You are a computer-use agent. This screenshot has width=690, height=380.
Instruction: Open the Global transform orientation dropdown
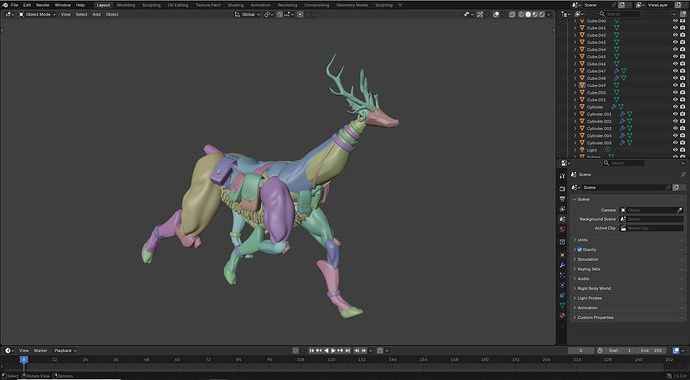click(x=247, y=14)
